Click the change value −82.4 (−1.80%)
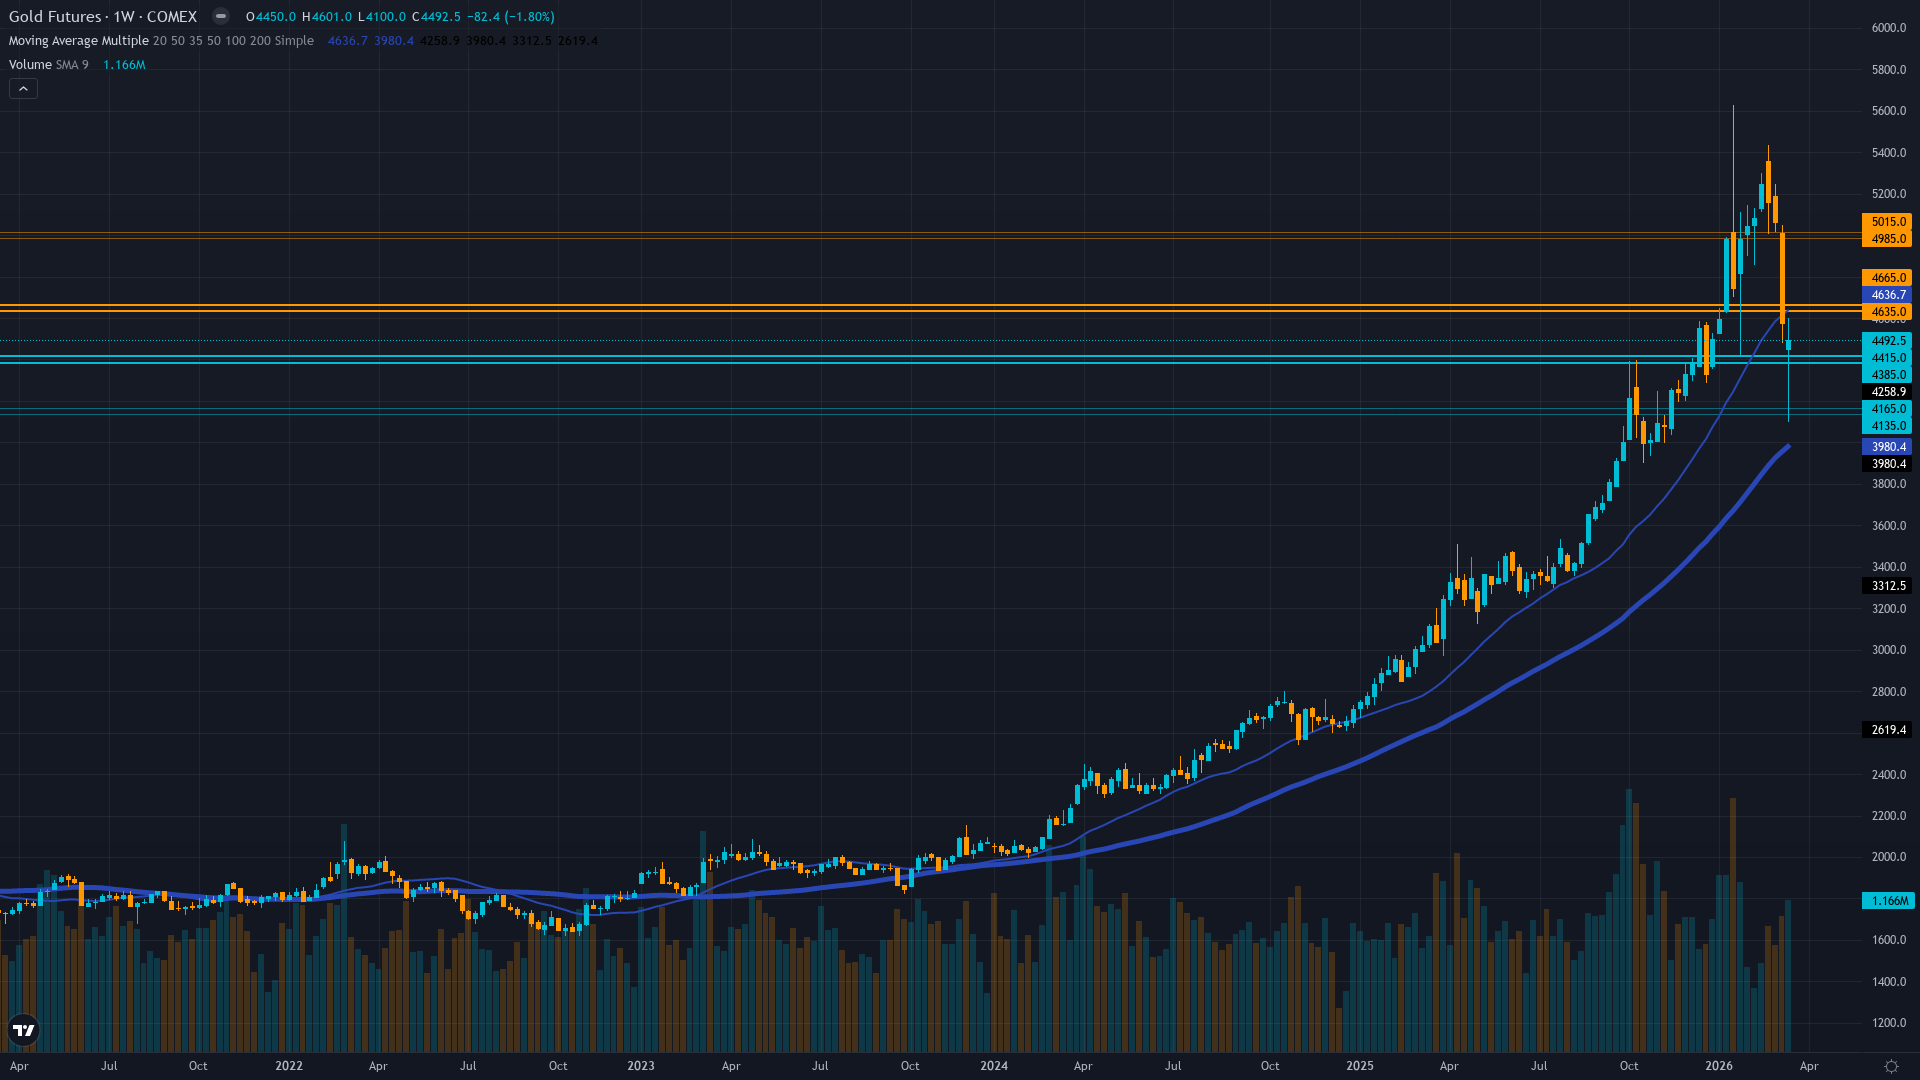Image resolution: width=1920 pixels, height=1080 pixels. 511,17
